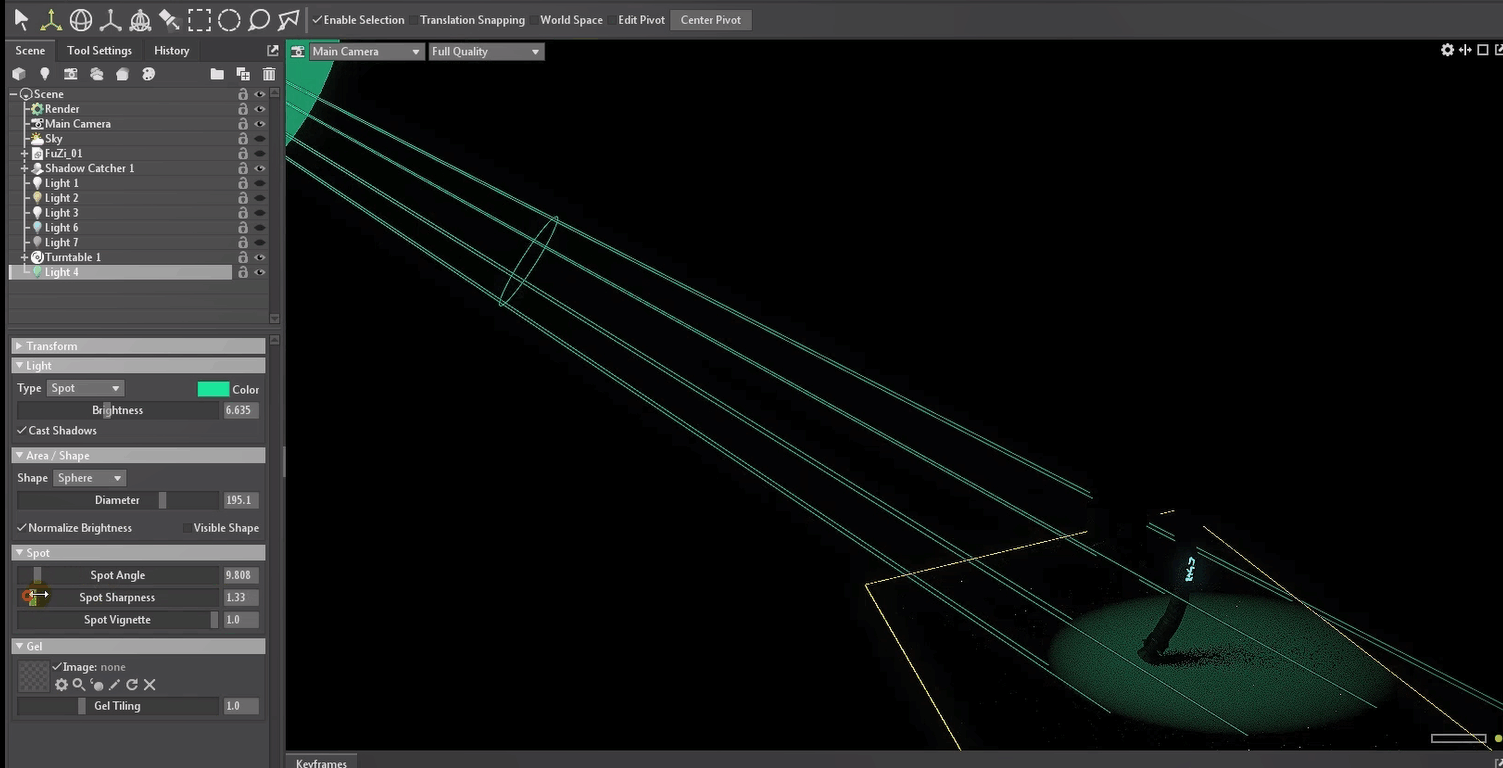Open the light Color swatch
This screenshot has height=768, width=1503.
point(213,389)
